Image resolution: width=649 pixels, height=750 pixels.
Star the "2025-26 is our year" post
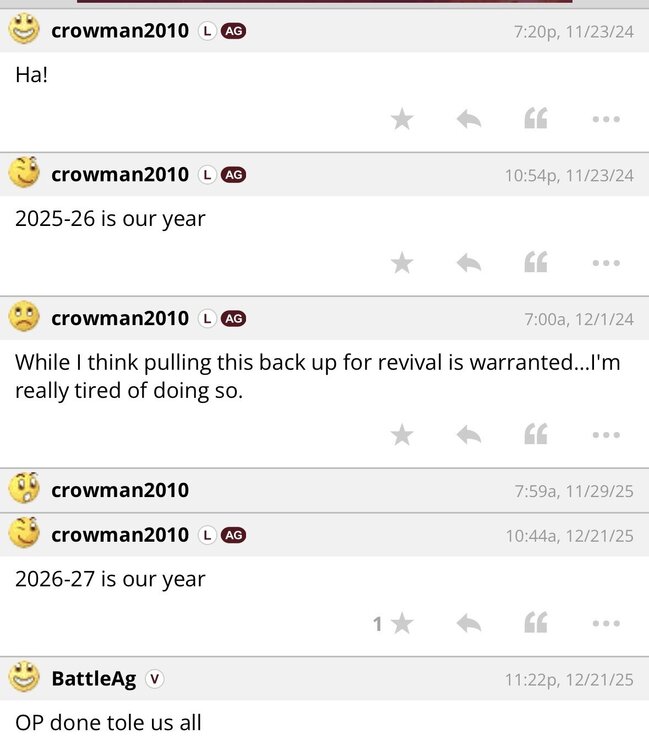click(402, 263)
